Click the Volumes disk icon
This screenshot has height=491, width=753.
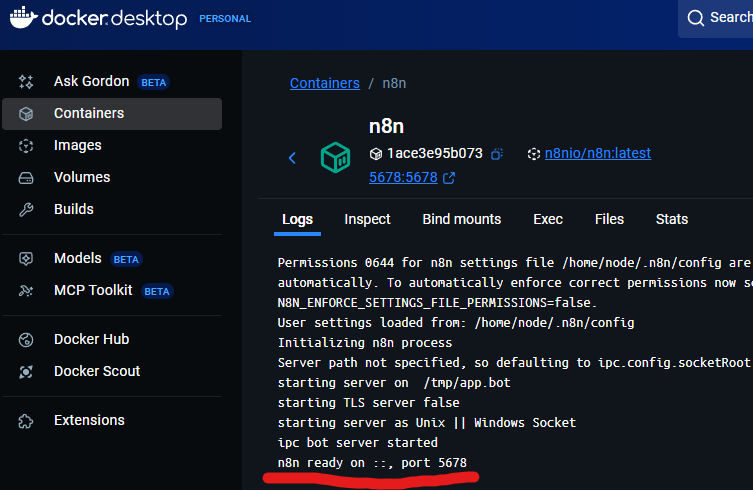26,178
